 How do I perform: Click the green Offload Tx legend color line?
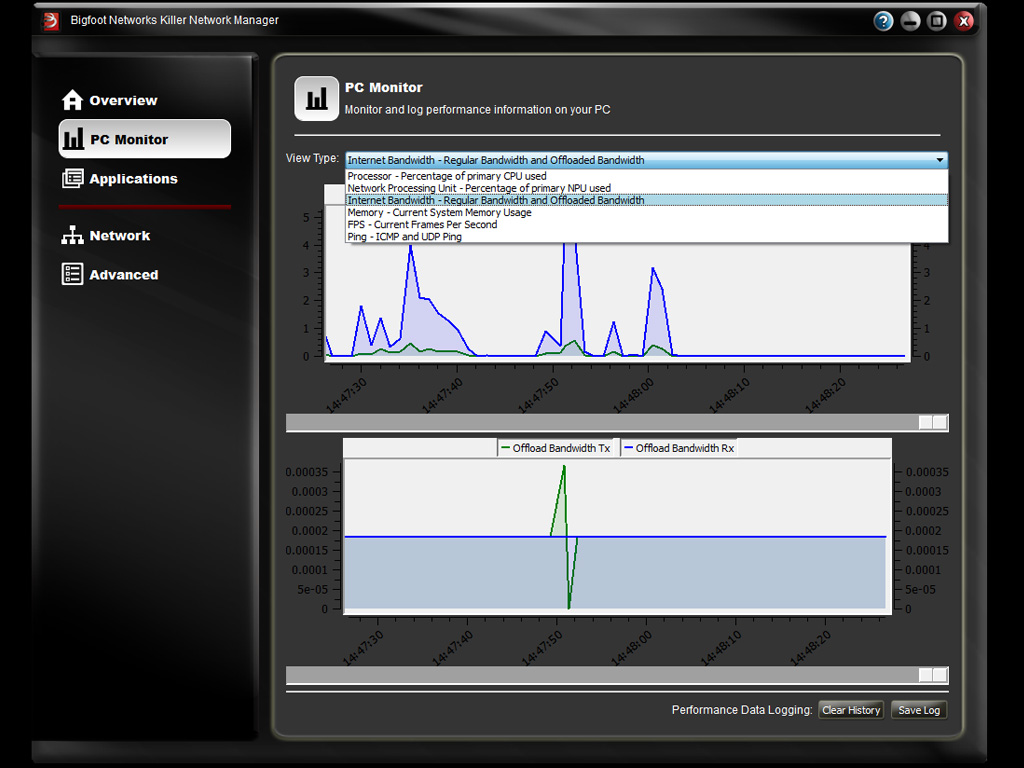coord(505,447)
